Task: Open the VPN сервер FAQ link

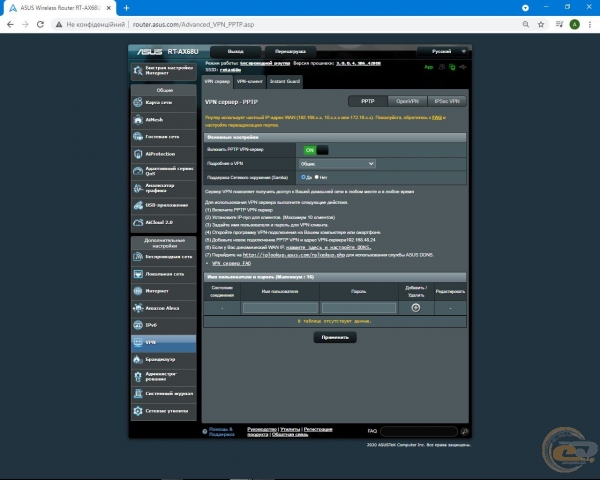Action: tap(231, 263)
